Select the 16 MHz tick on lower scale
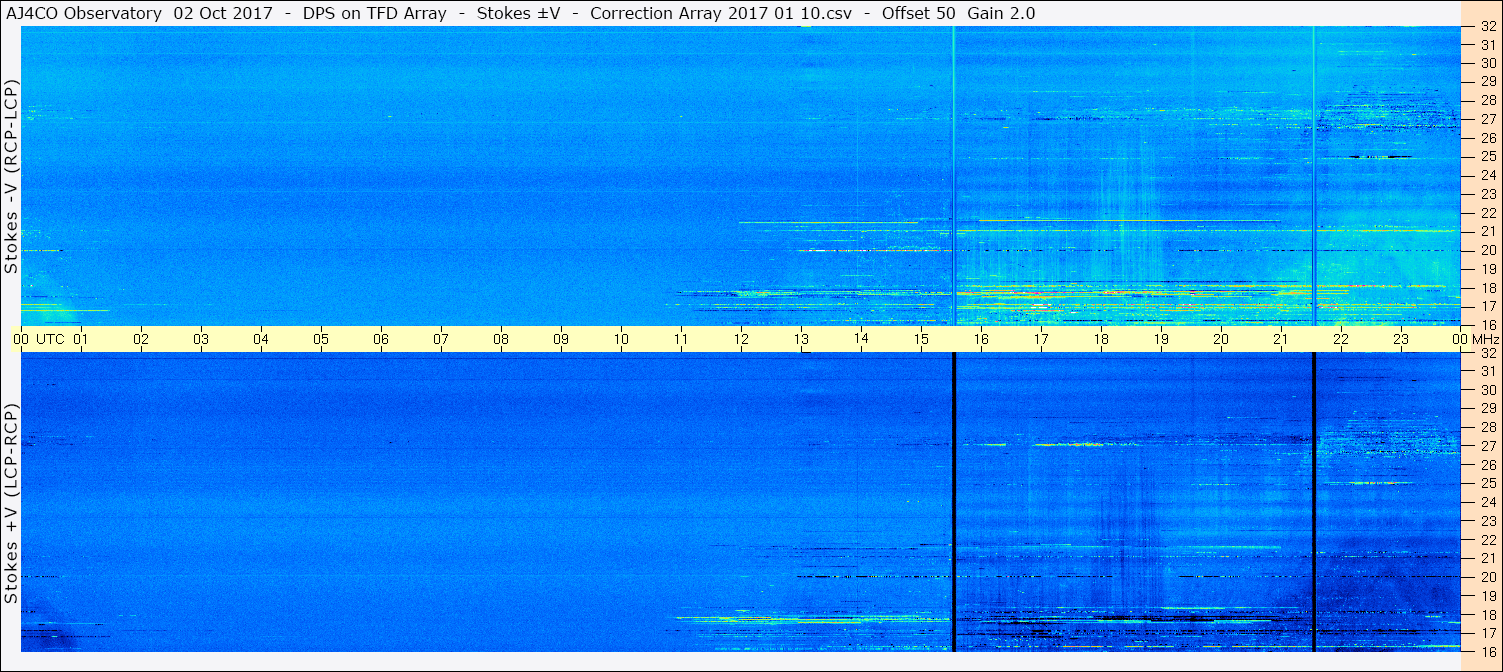Screen dimensions: 1503x672 coord(1487,651)
